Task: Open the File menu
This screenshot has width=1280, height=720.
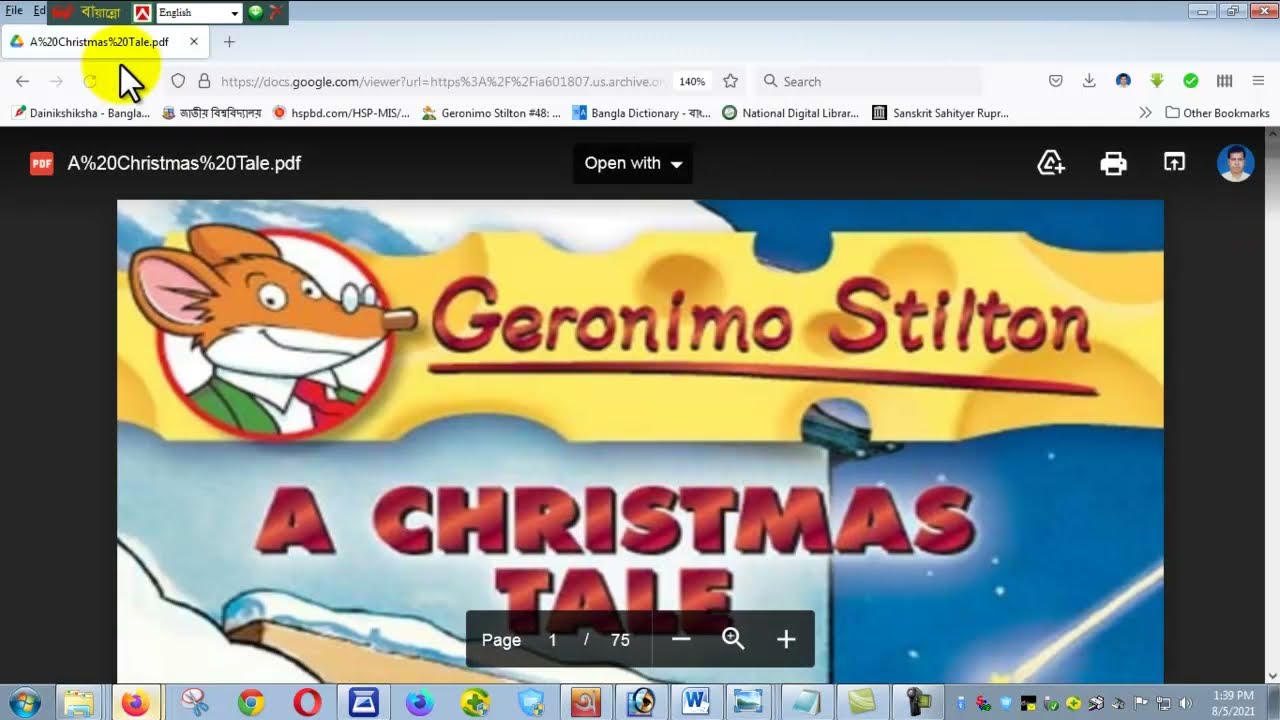Action: (x=14, y=11)
